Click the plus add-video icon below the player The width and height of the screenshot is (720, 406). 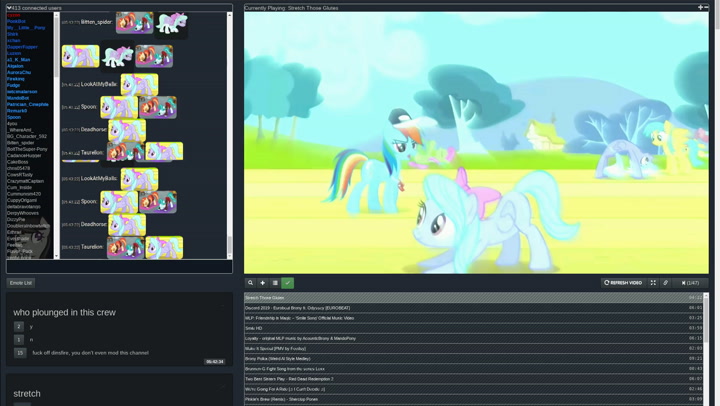click(x=263, y=283)
